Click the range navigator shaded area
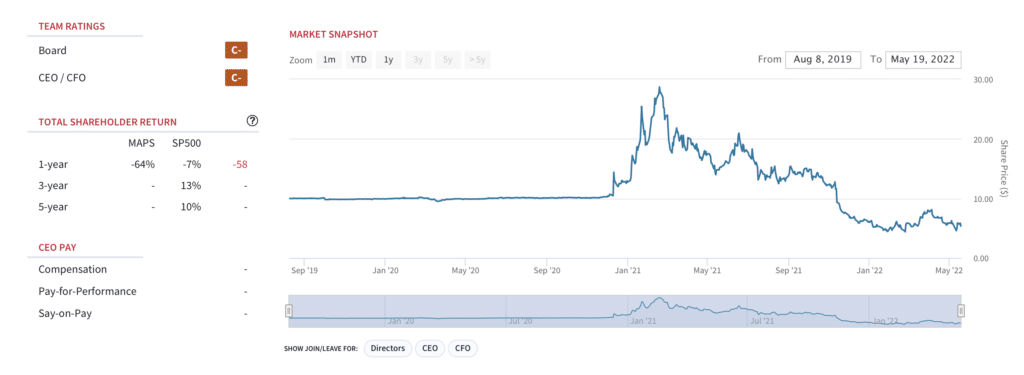 coord(624,311)
